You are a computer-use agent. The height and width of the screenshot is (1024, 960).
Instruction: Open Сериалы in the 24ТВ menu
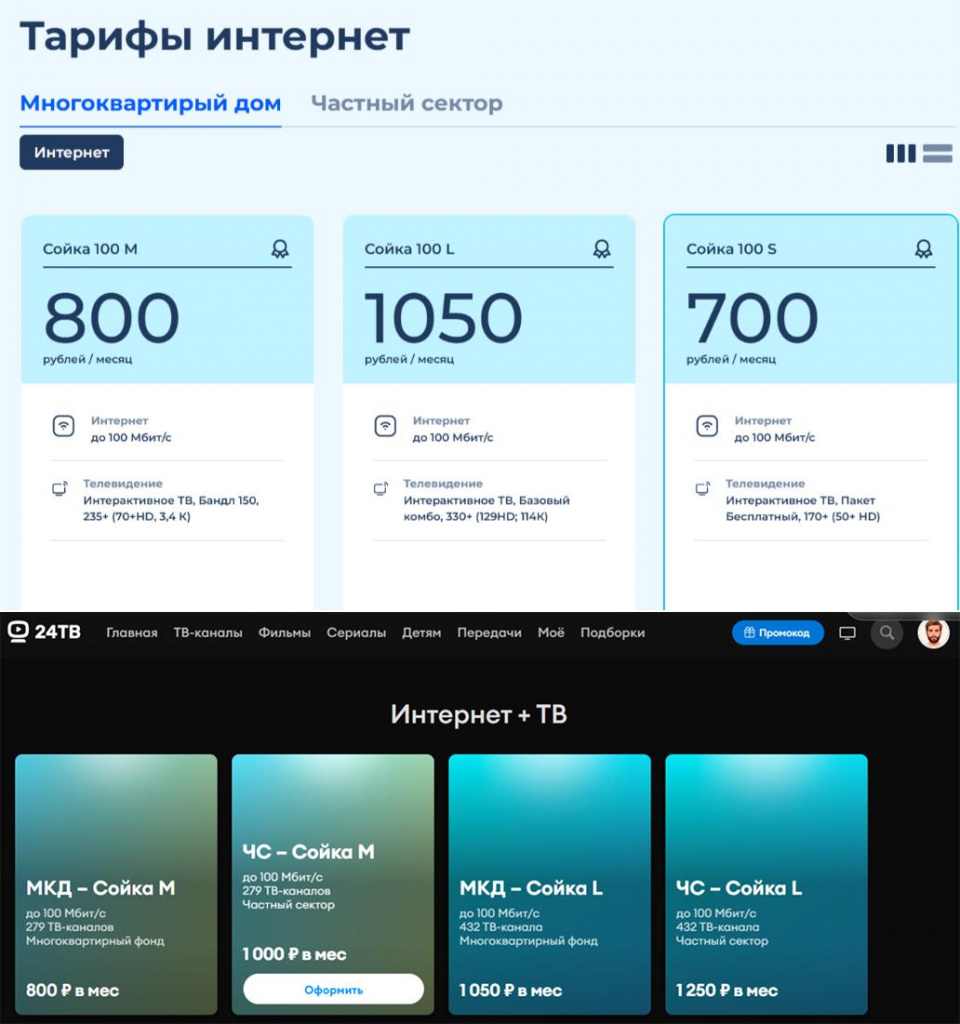(x=356, y=633)
